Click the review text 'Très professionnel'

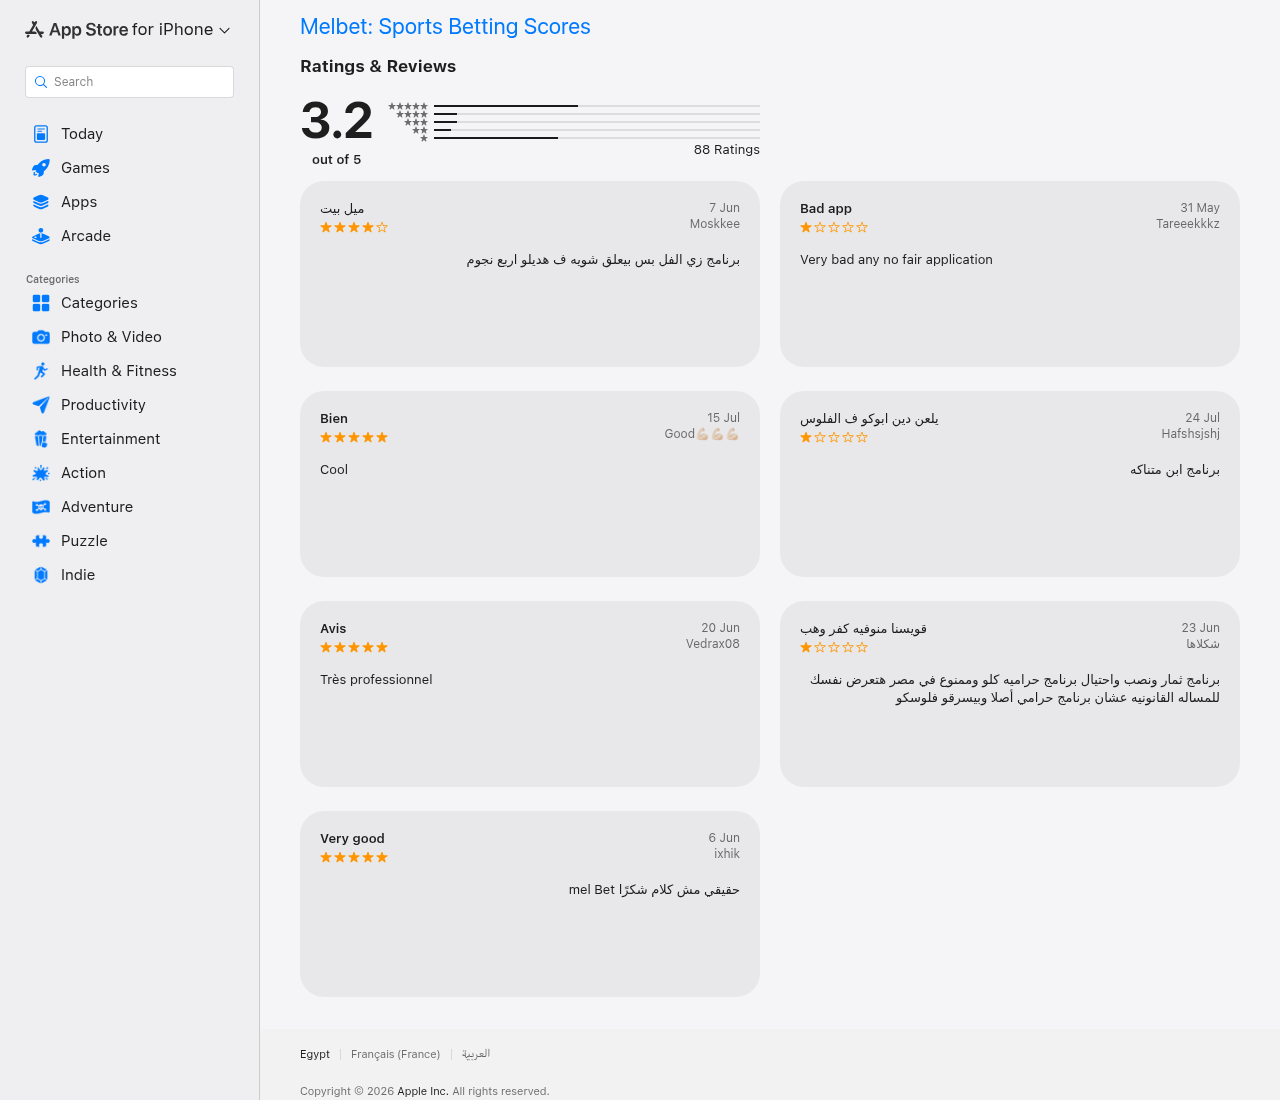[376, 680]
